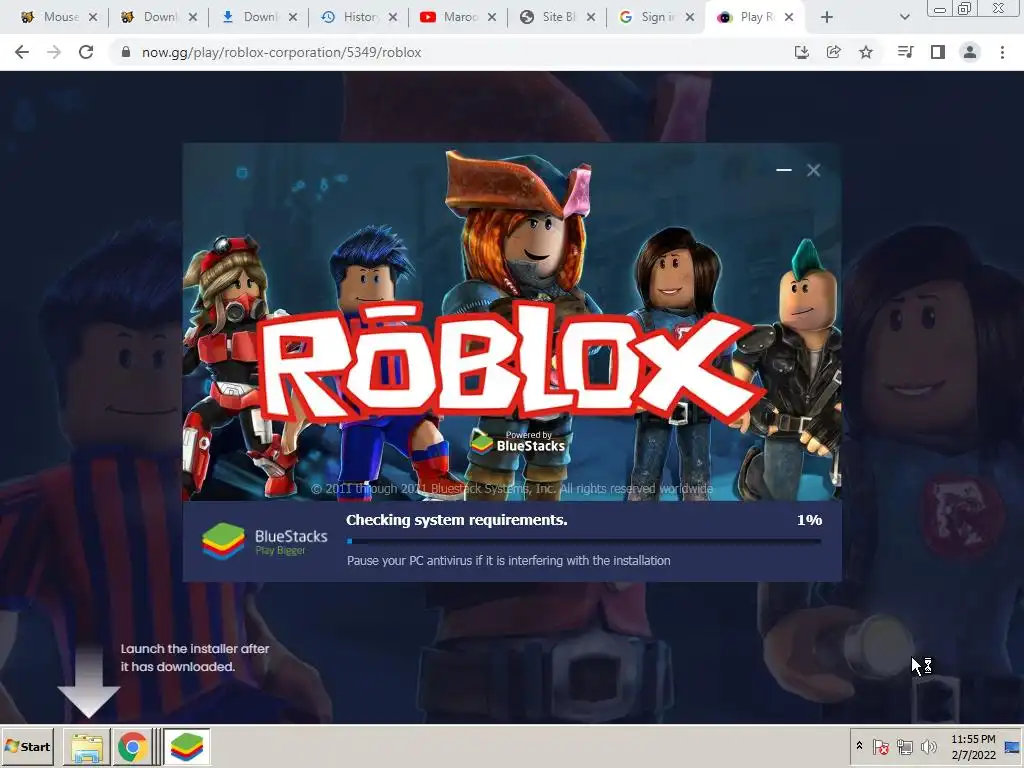
Task: Open Chrome three-dot menu
Action: tap(1002, 52)
